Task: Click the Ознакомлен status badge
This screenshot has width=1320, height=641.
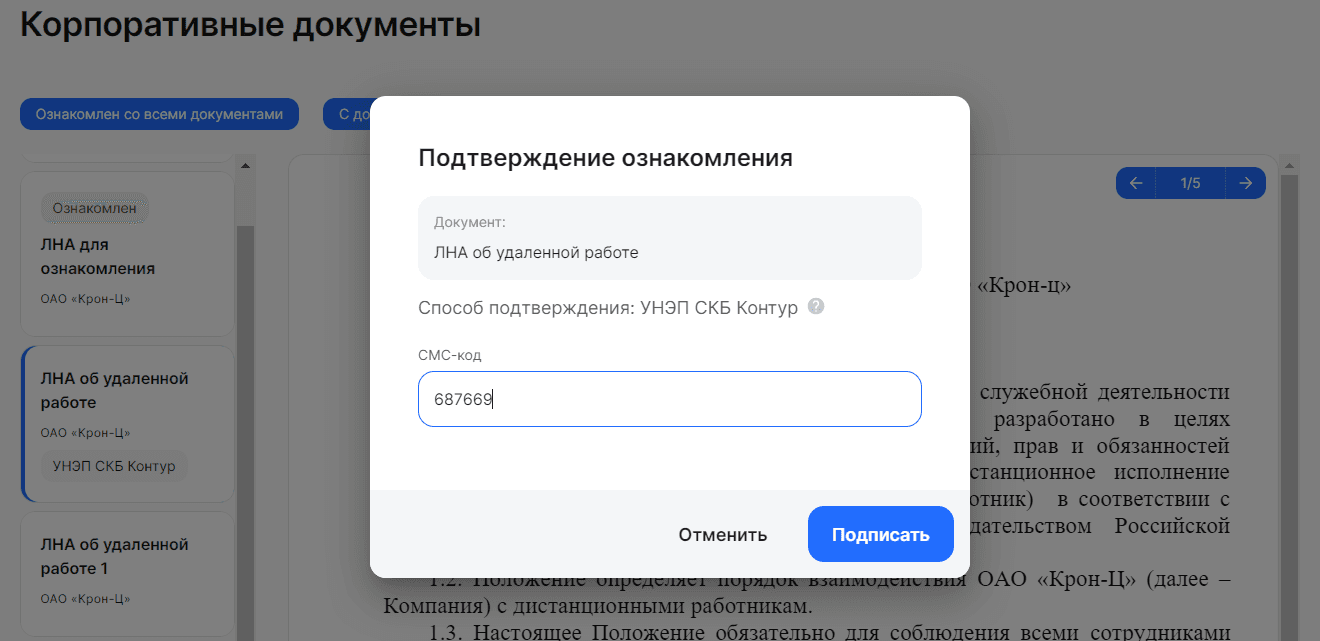Action: (95, 209)
